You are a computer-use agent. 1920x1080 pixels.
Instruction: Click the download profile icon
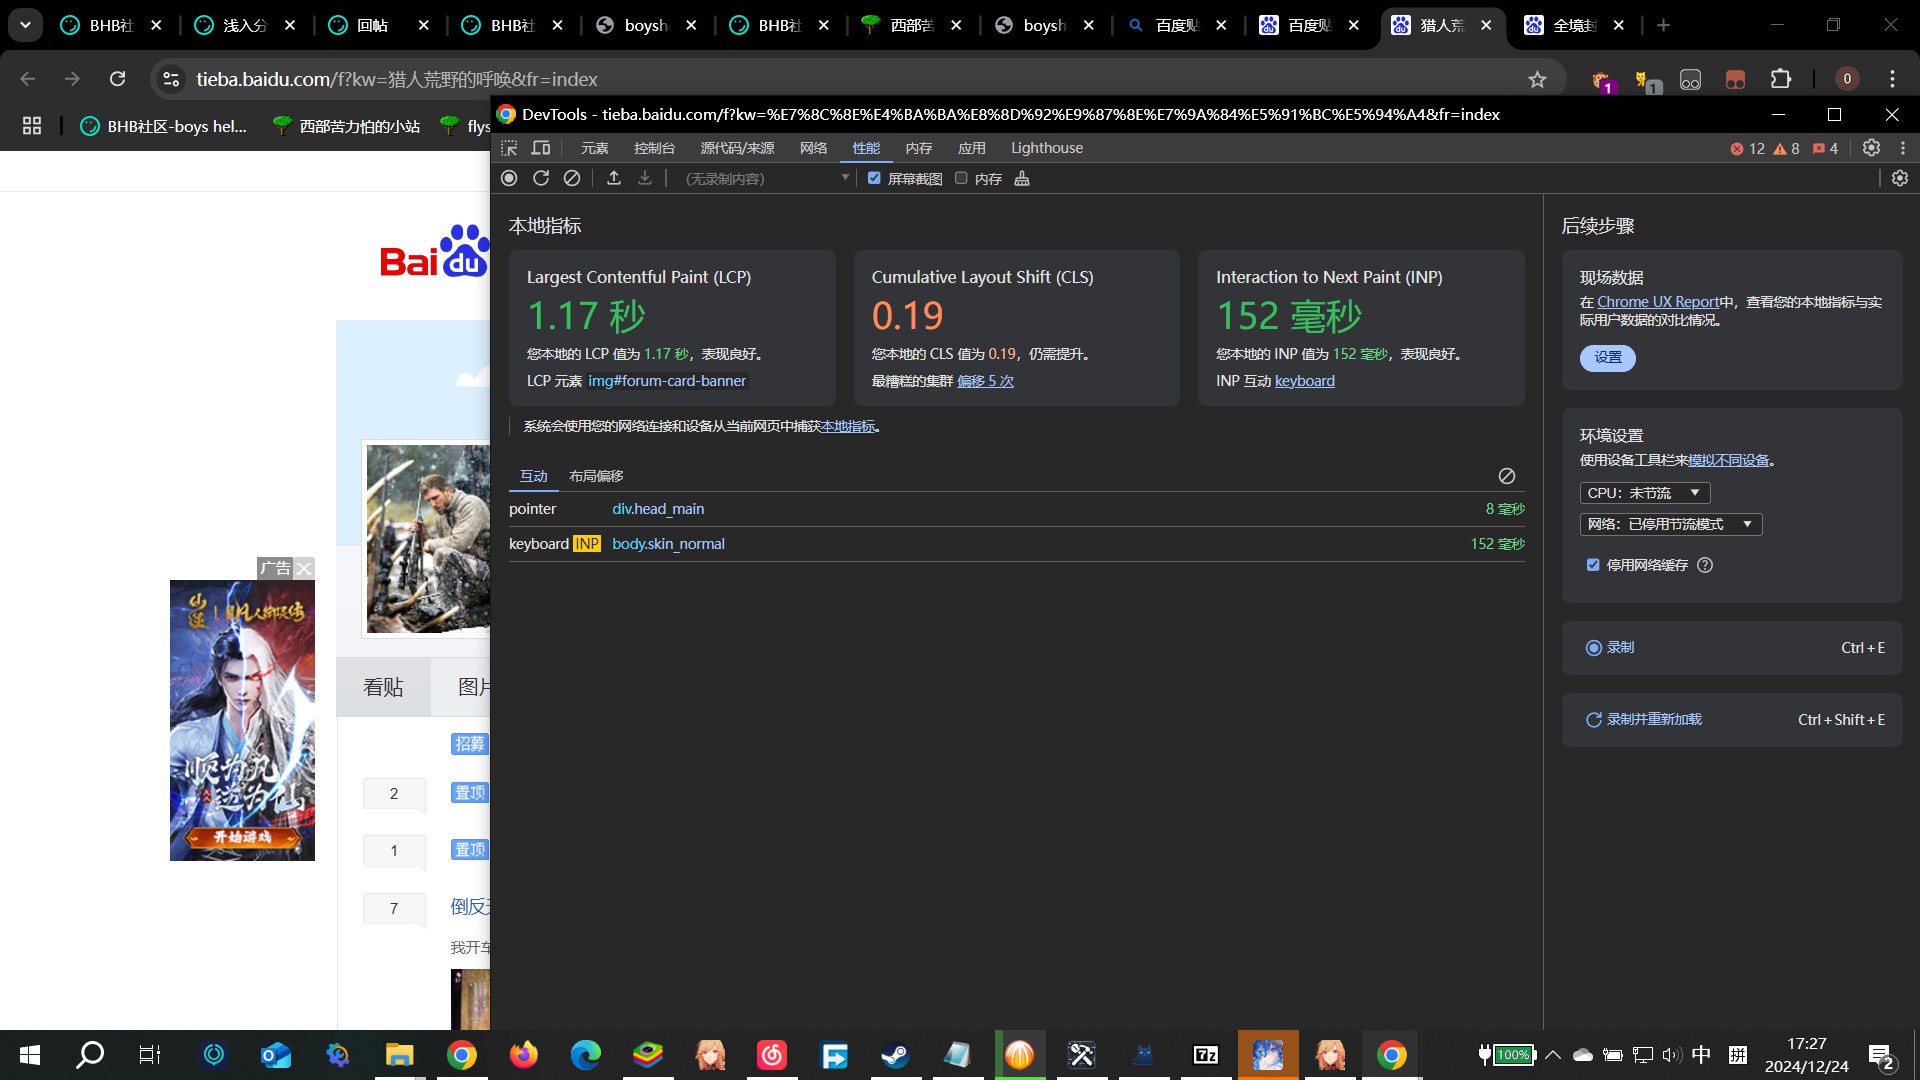coord(645,178)
